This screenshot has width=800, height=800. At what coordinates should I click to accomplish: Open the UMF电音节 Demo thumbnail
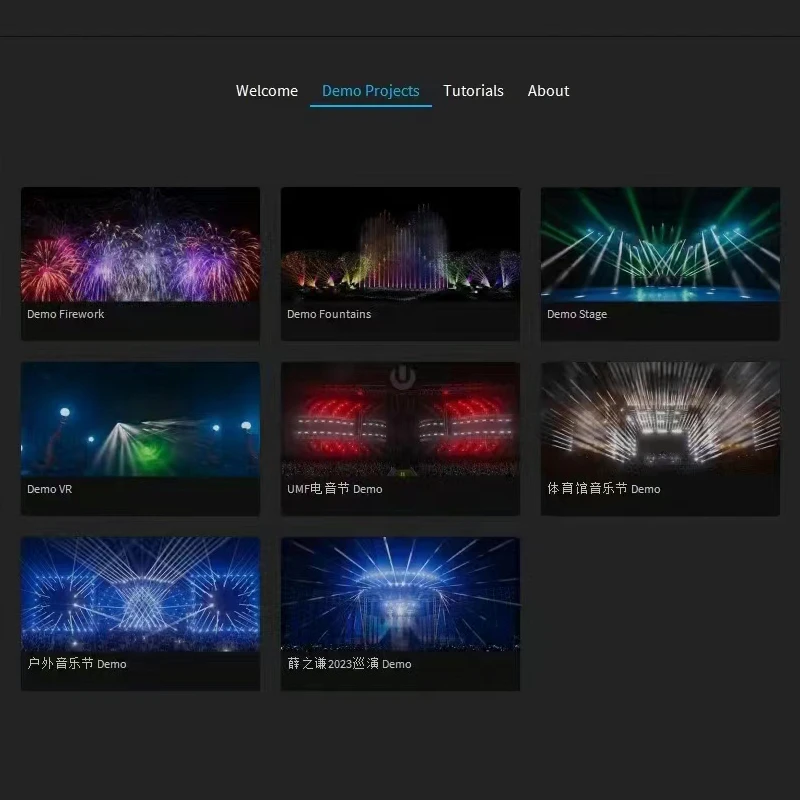[401, 419]
